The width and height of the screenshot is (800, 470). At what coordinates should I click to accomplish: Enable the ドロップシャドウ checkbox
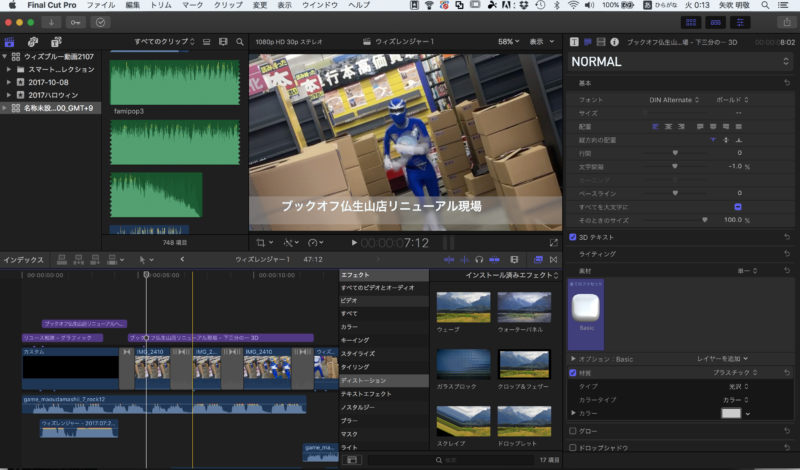572,448
